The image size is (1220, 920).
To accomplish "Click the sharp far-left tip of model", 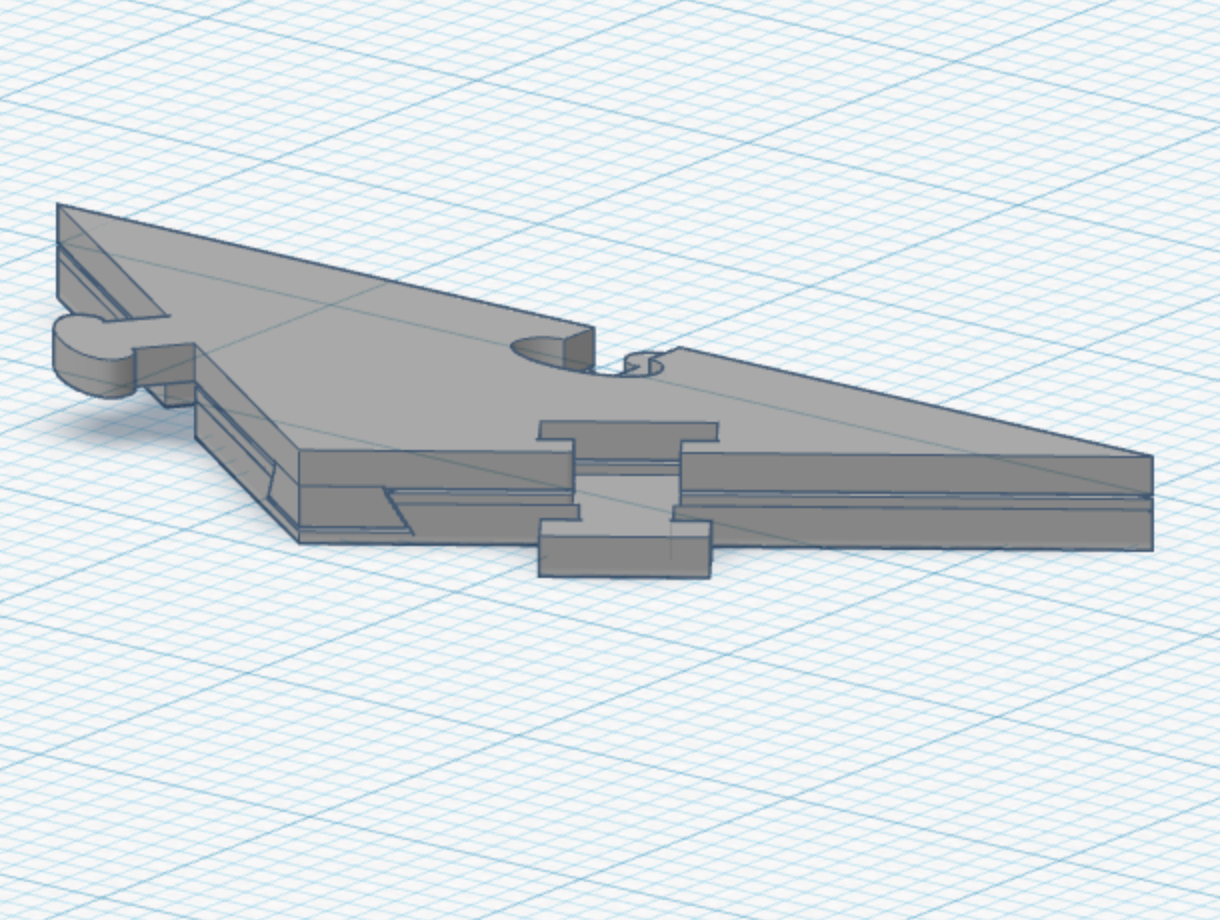I will tap(60, 208).
